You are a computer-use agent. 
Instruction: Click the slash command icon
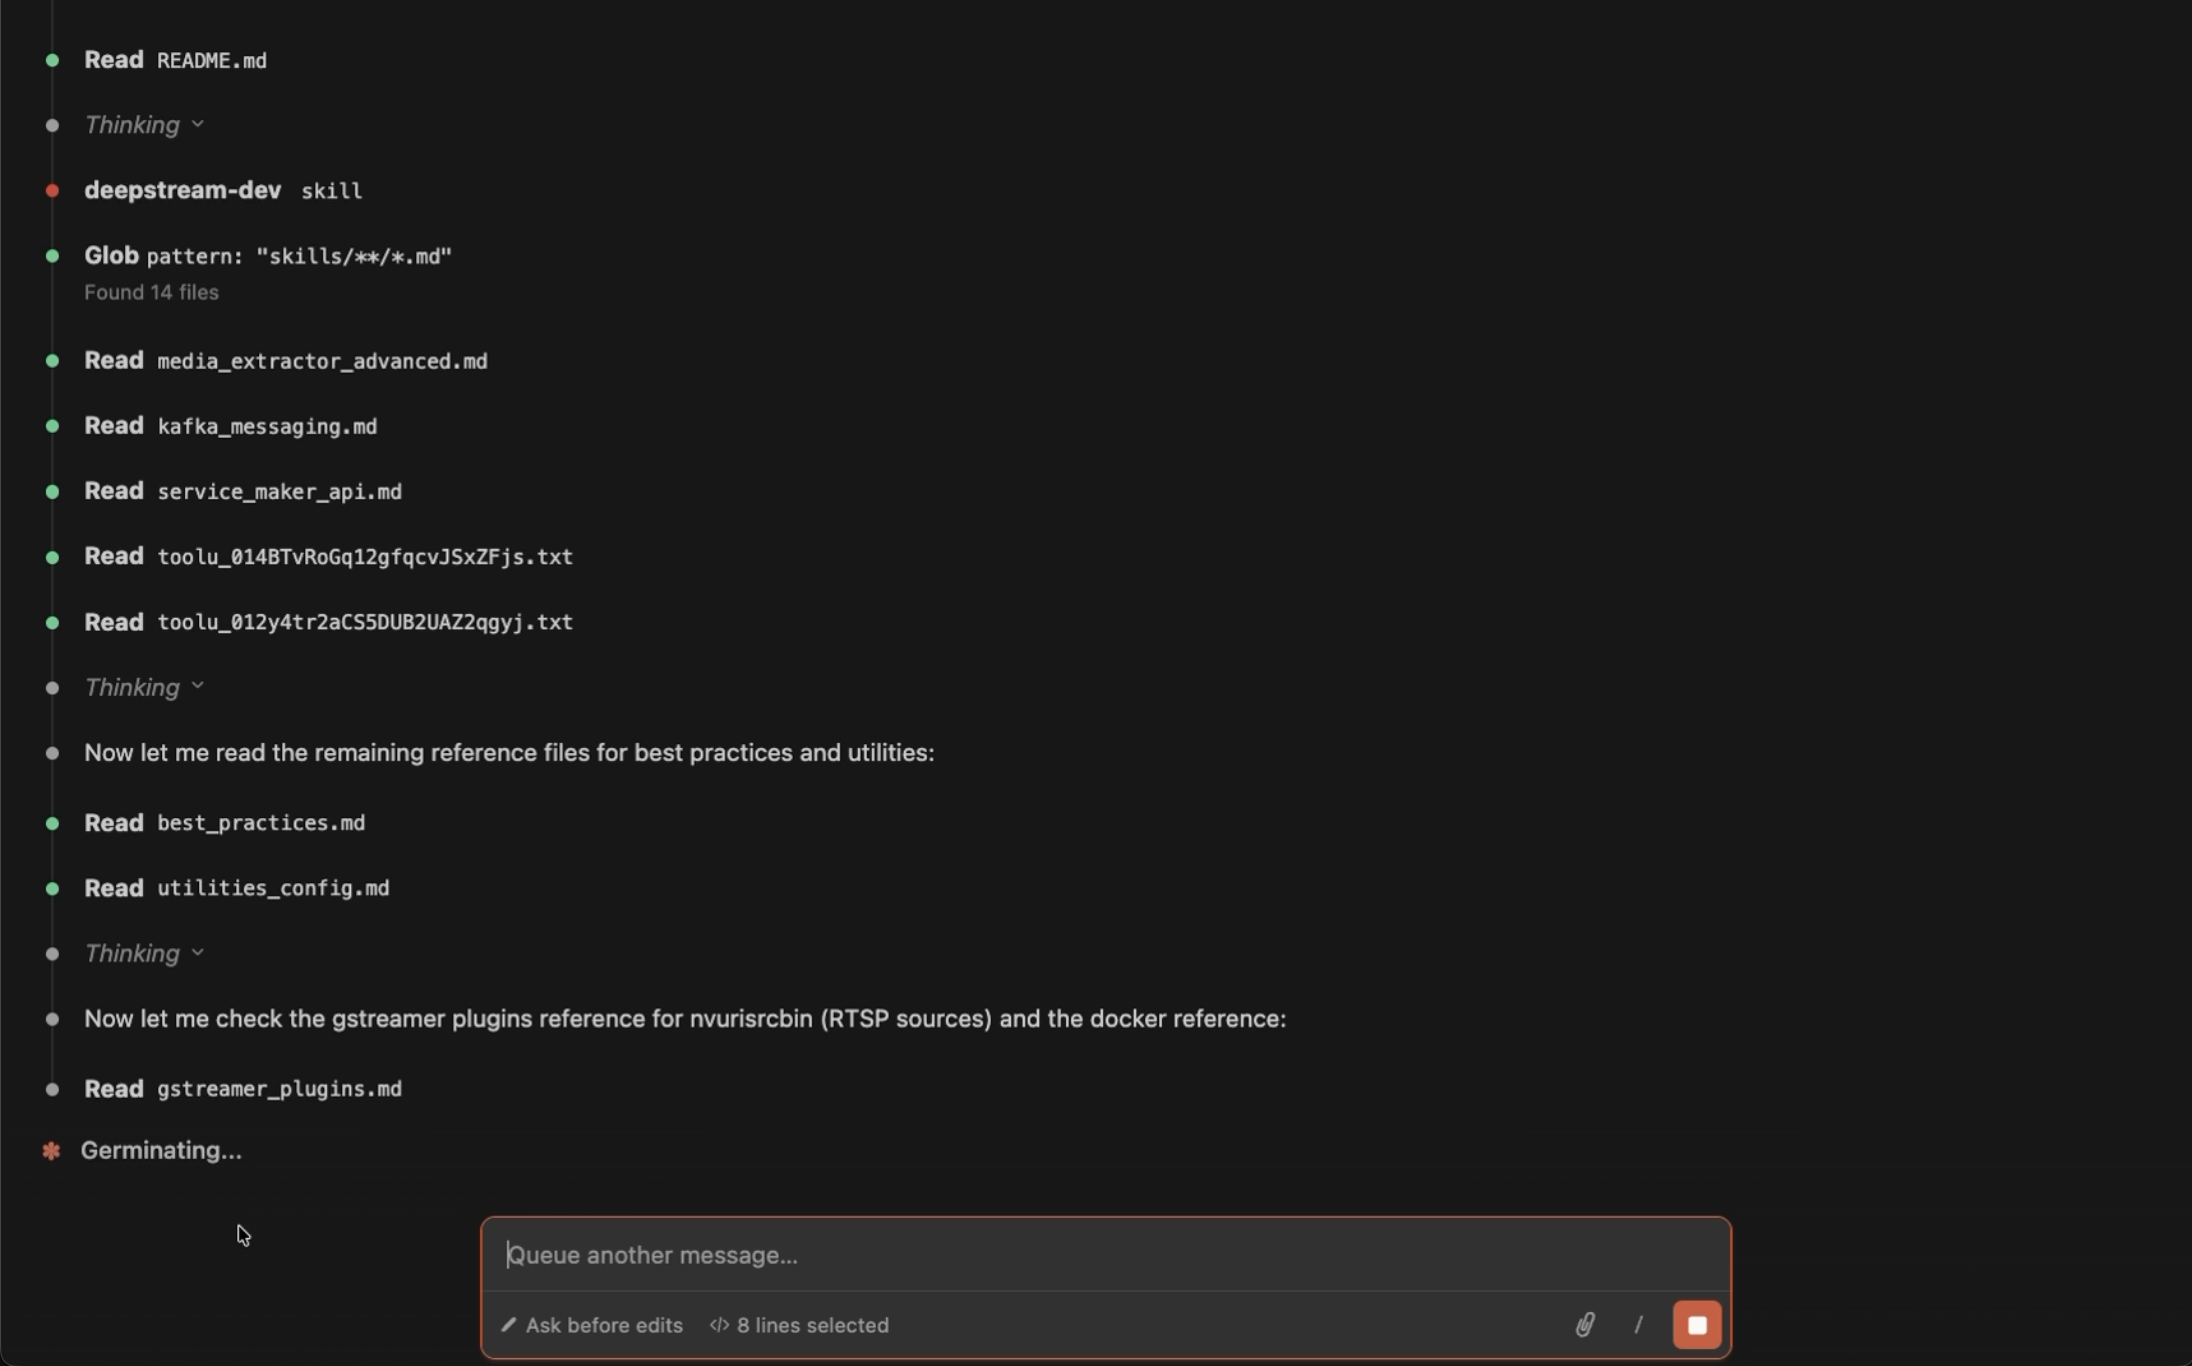1638,1325
